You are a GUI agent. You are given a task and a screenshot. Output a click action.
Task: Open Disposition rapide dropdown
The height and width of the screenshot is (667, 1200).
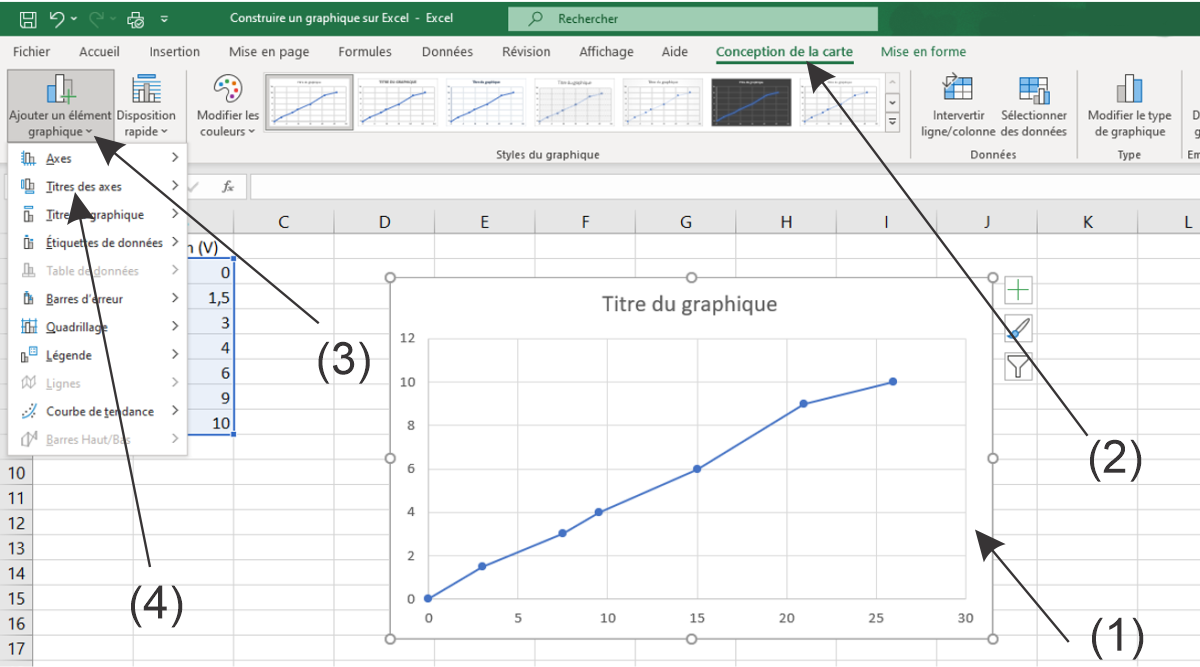click(x=146, y=105)
